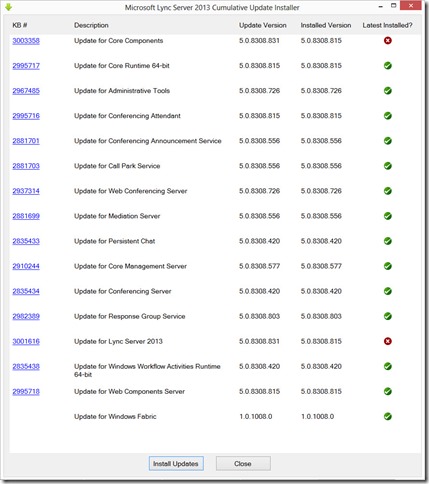The width and height of the screenshot is (429, 484).
Task: Click green checkmark for Call Park Service
Action: tap(387, 166)
